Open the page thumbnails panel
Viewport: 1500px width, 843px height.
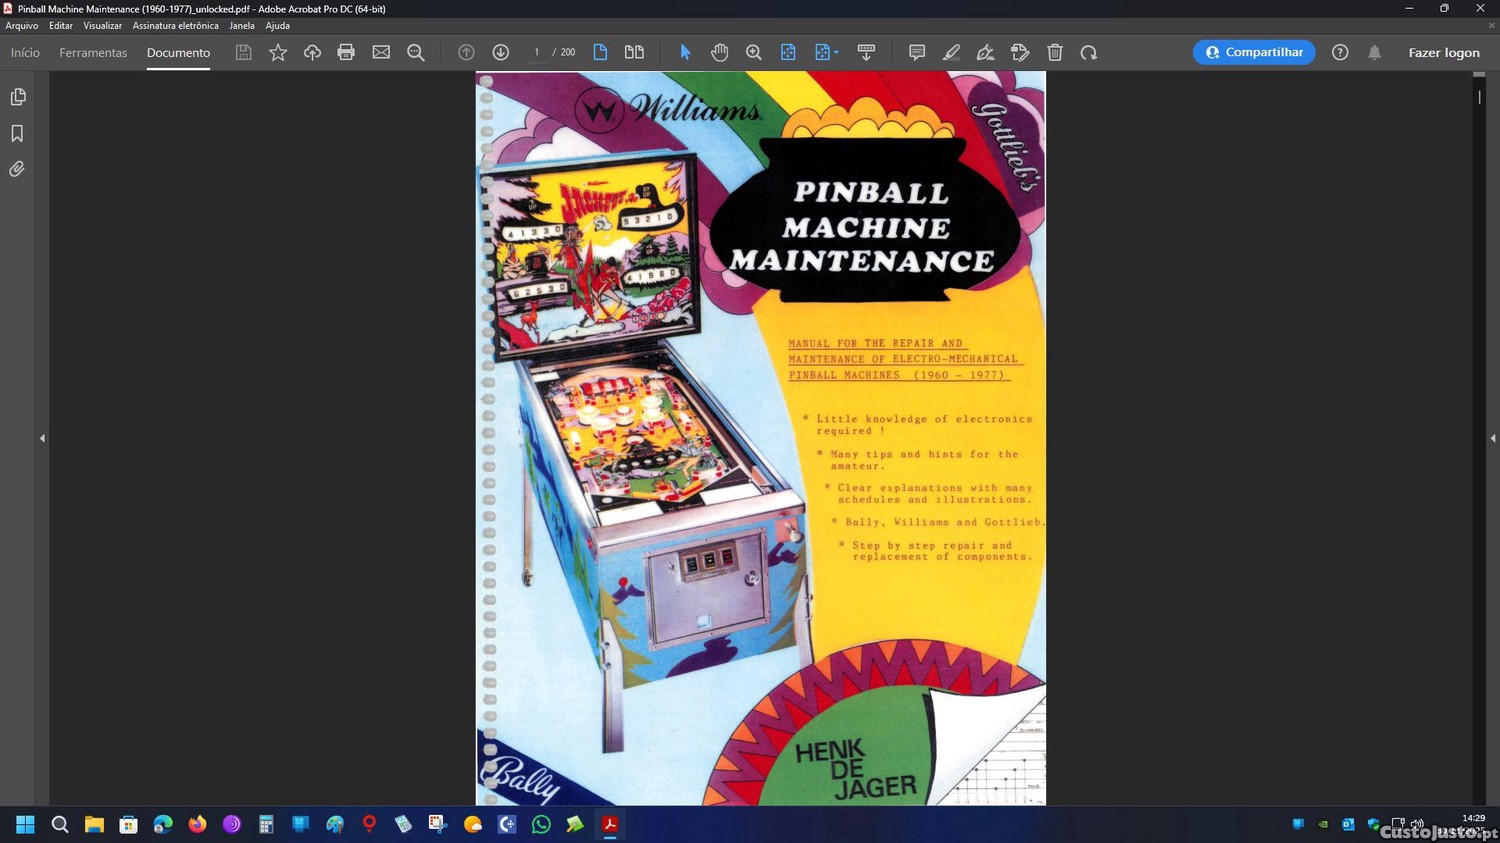(x=18, y=97)
